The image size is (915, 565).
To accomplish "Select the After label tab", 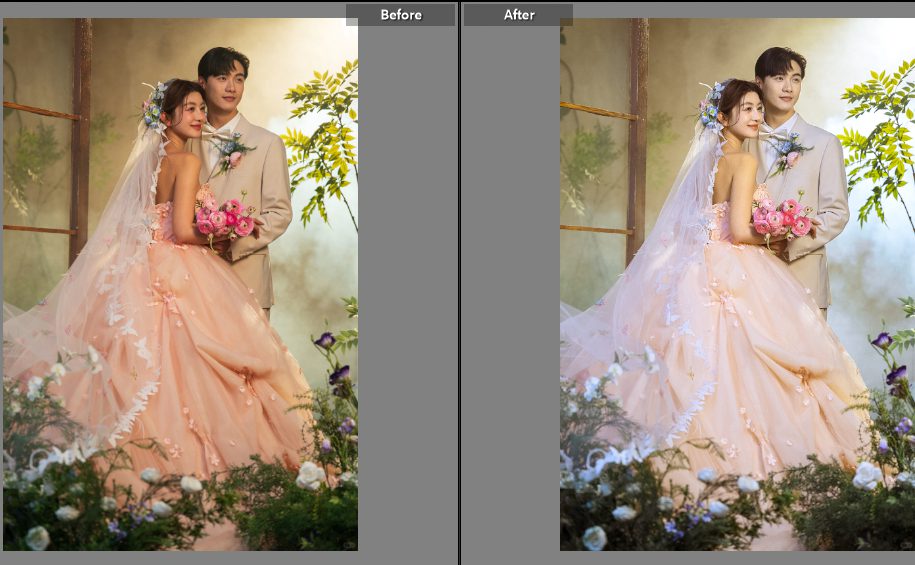I will pos(518,15).
